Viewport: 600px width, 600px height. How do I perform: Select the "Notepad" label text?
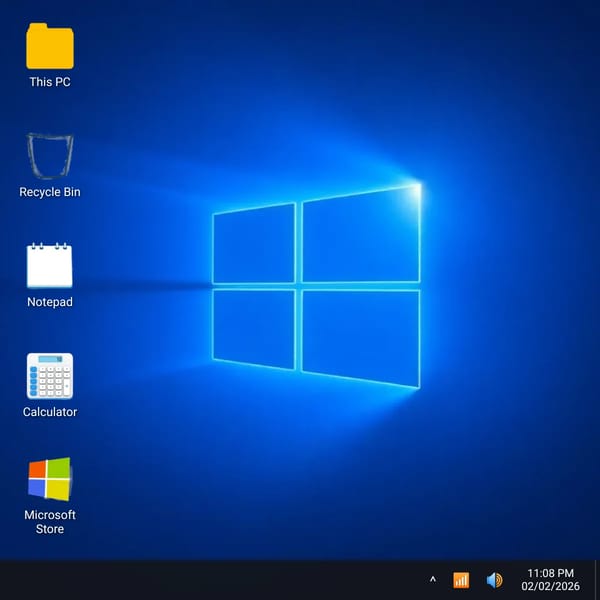pos(50,302)
